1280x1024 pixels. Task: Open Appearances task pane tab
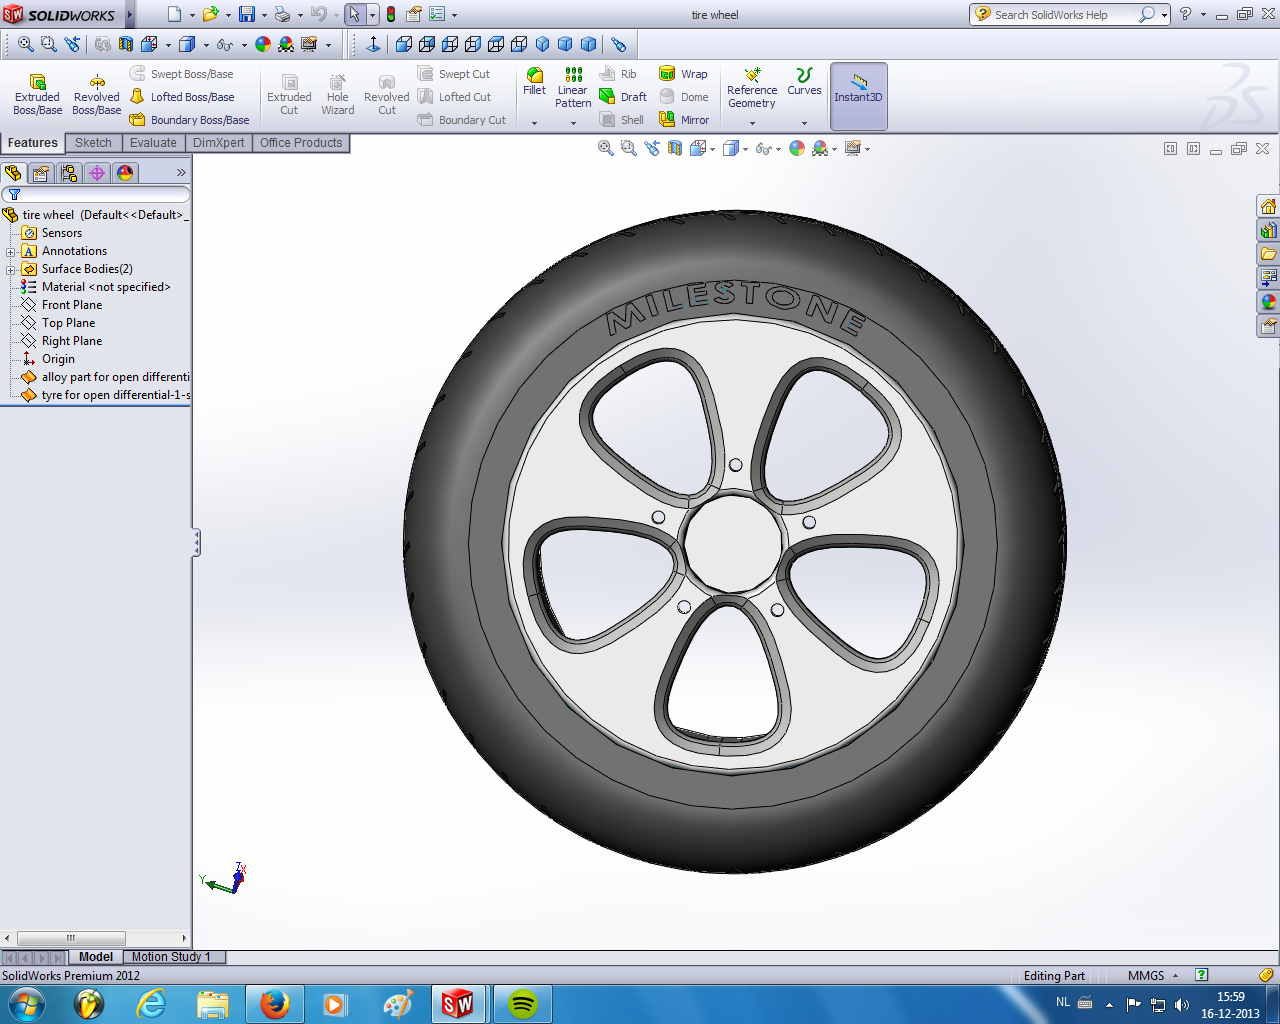click(1268, 301)
